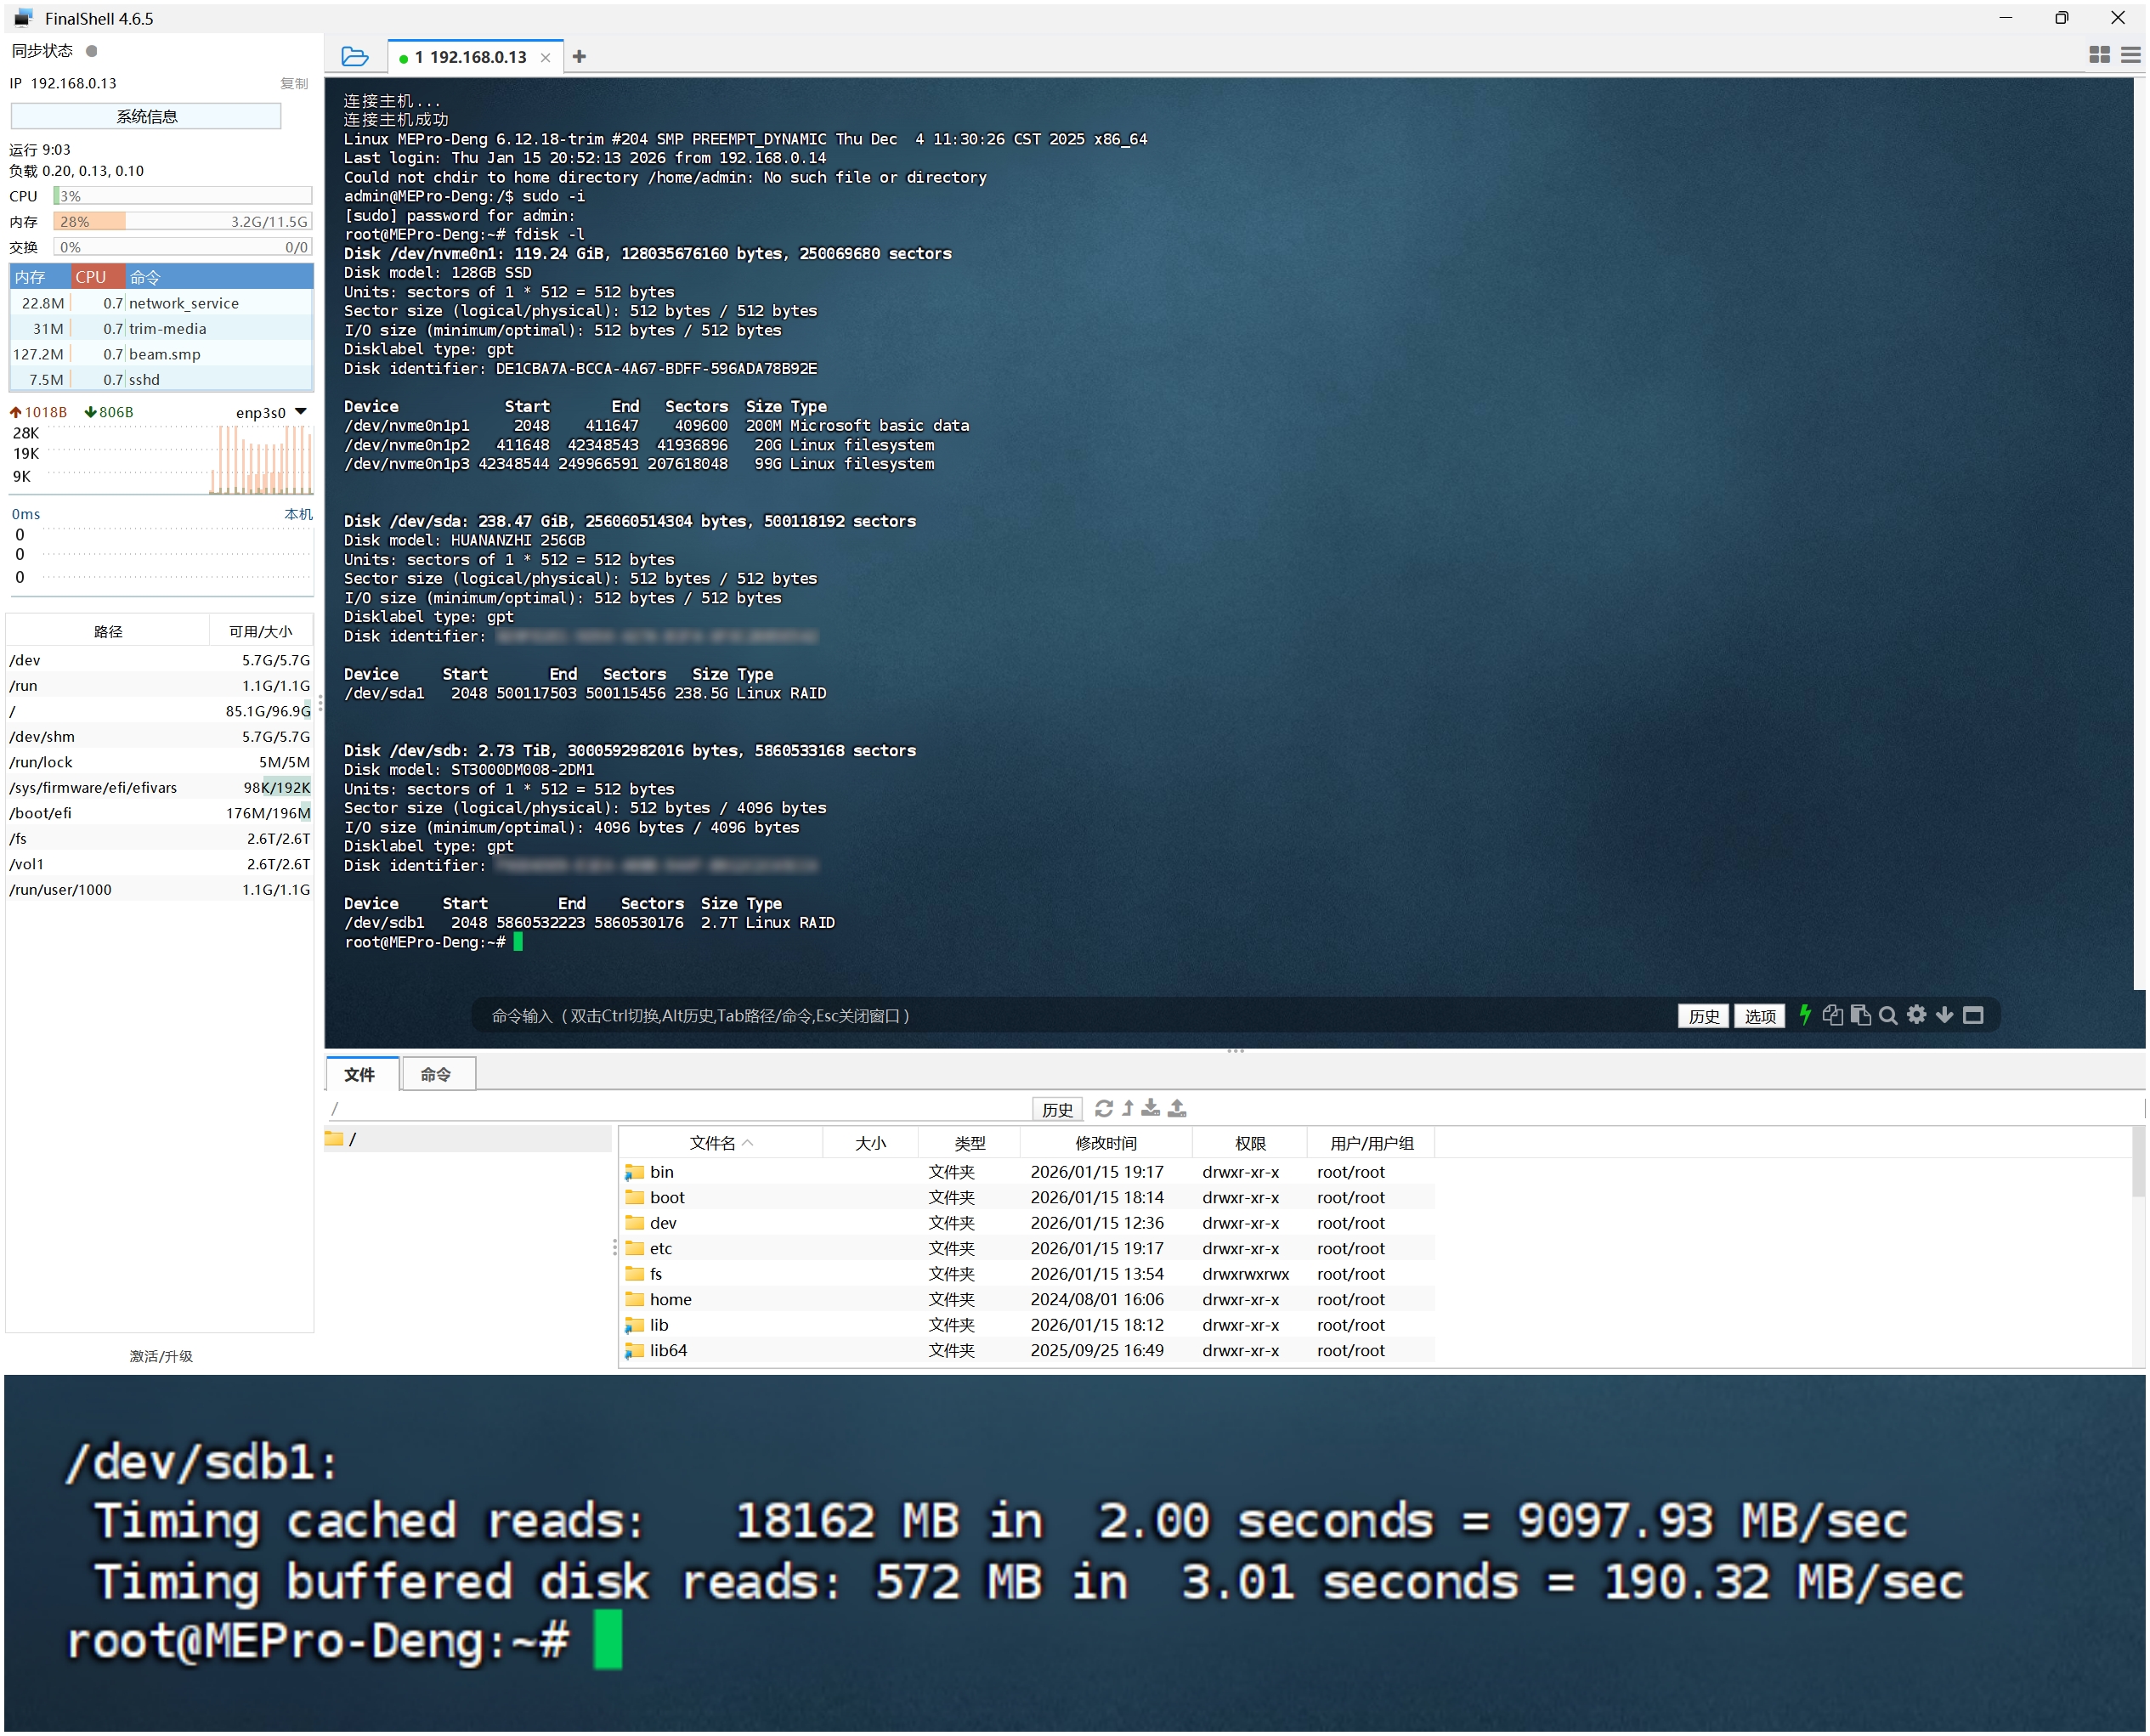Click the scroll-to-bottom down arrow icon
Screen dimensions: 2150x1736
1944,1015
